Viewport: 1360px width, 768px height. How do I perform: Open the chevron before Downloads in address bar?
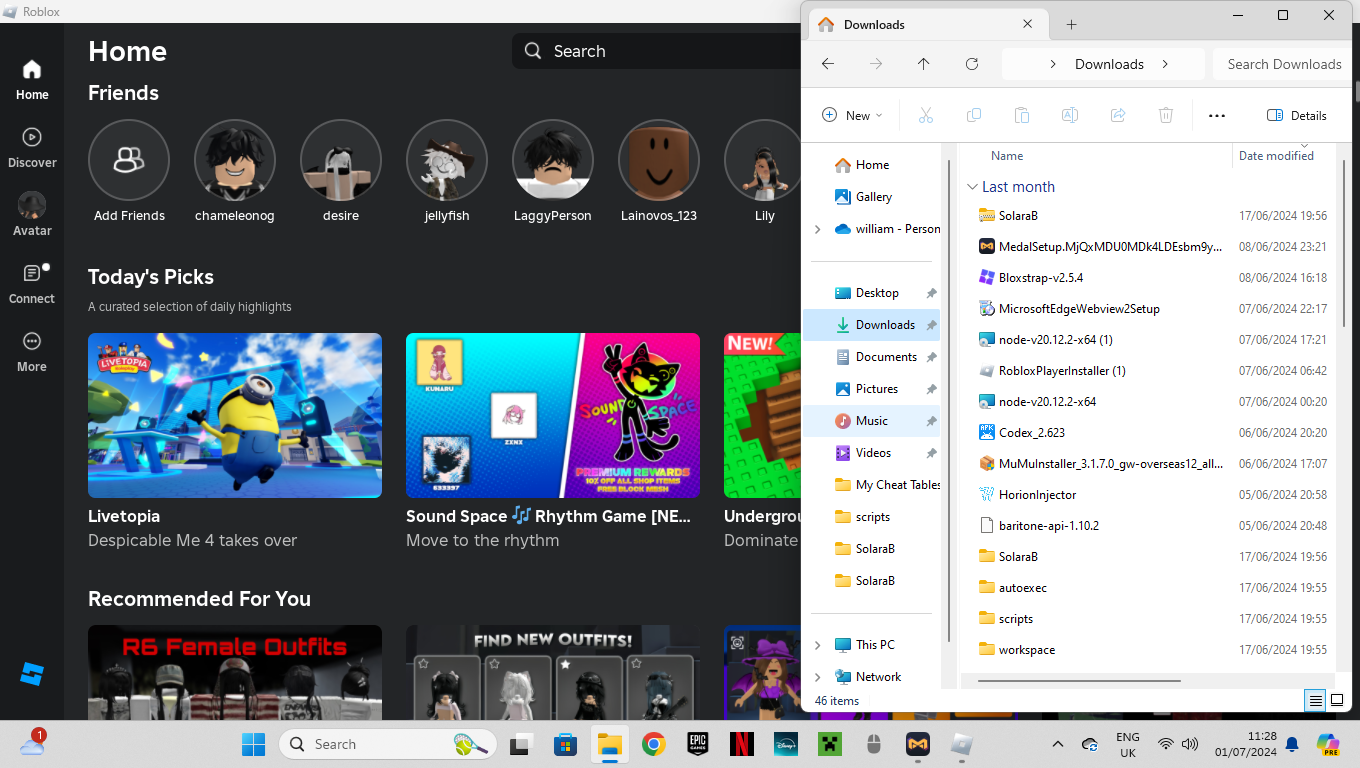tap(1053, 64)
